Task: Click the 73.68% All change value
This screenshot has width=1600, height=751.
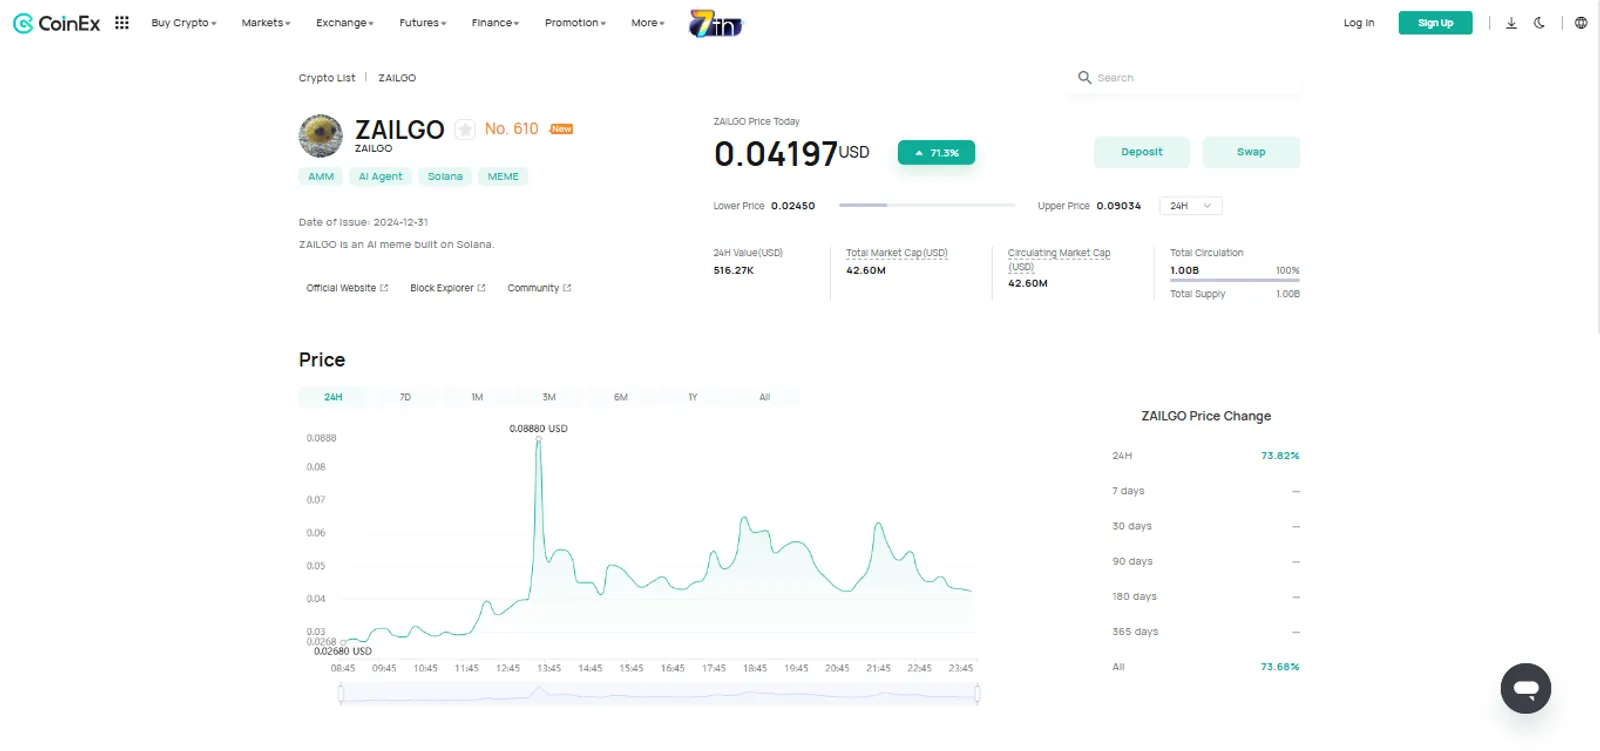Action: point(1280,667)
